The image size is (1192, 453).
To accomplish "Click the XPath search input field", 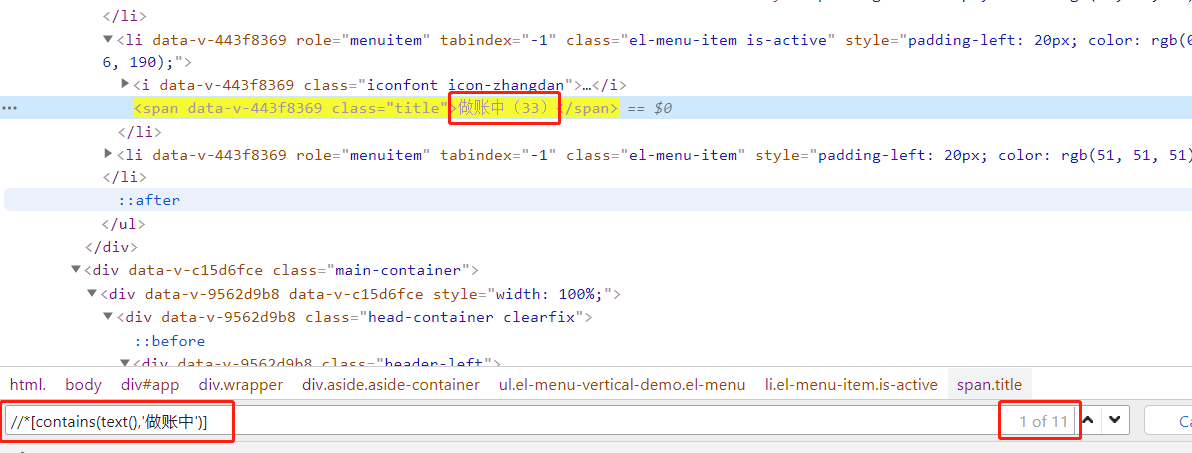I will (502, 420).
